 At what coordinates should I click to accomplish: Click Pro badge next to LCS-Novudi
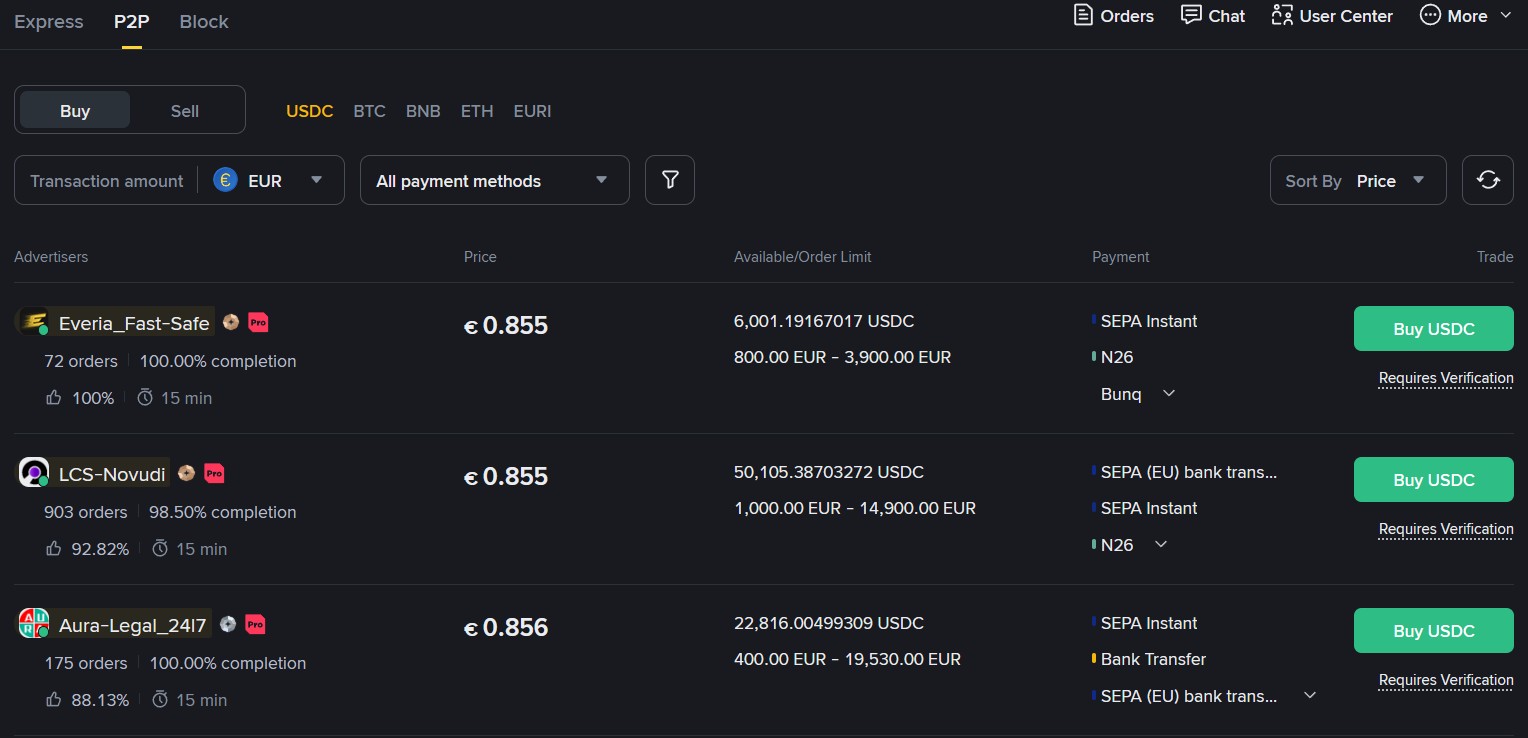(214, 473)
